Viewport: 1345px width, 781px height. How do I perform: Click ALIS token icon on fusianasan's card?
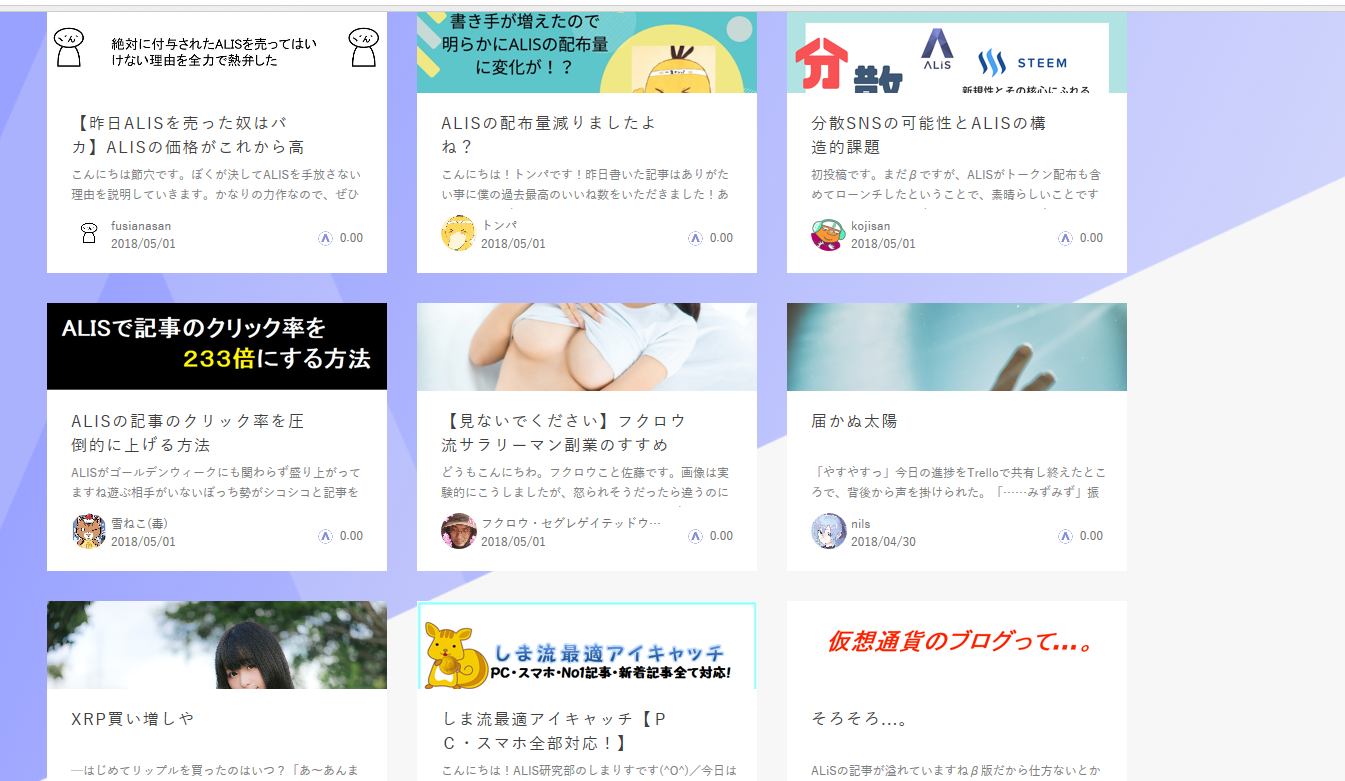325,238
